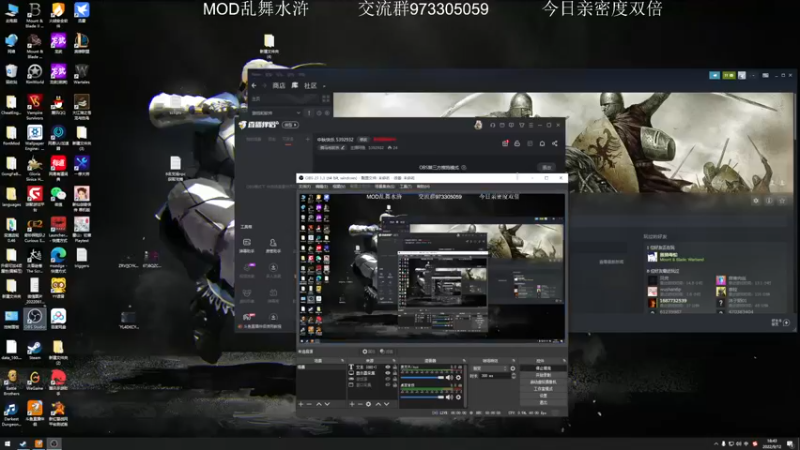The height and width of the screenshot is (450, 800).
Task: Pop out the Sources dock panel
Action: 394,361
